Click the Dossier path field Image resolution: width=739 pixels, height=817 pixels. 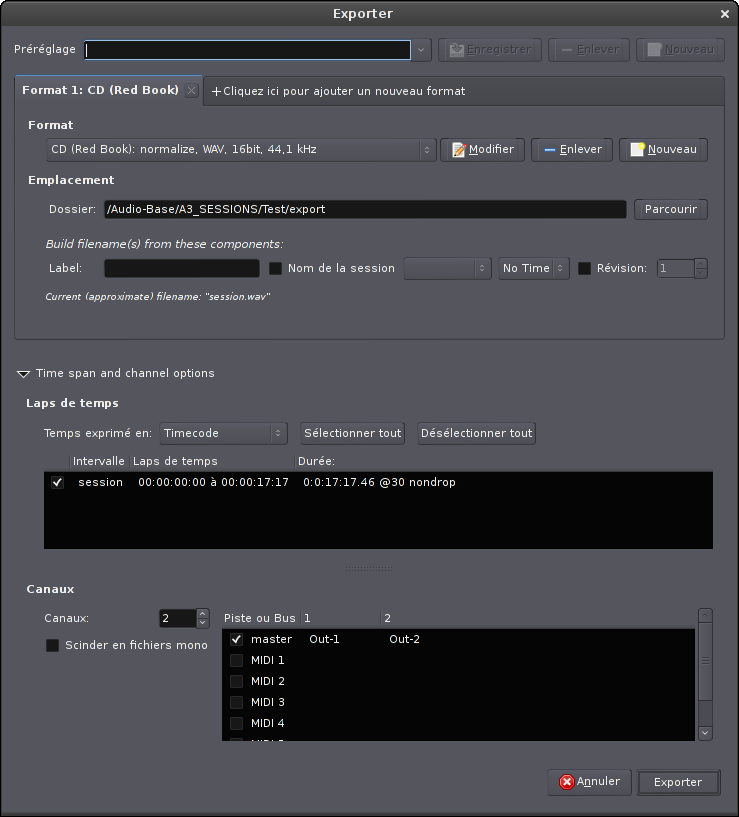coord(365,209)
